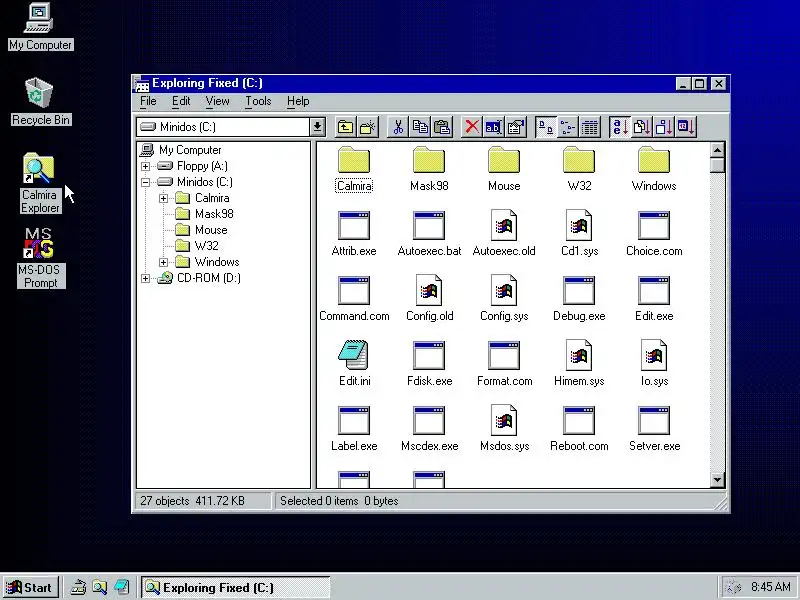Image resolution: width=800 pixels, height=600 pixels.
Task: Delete with the red X icon
Action: (x=472, y=127)
